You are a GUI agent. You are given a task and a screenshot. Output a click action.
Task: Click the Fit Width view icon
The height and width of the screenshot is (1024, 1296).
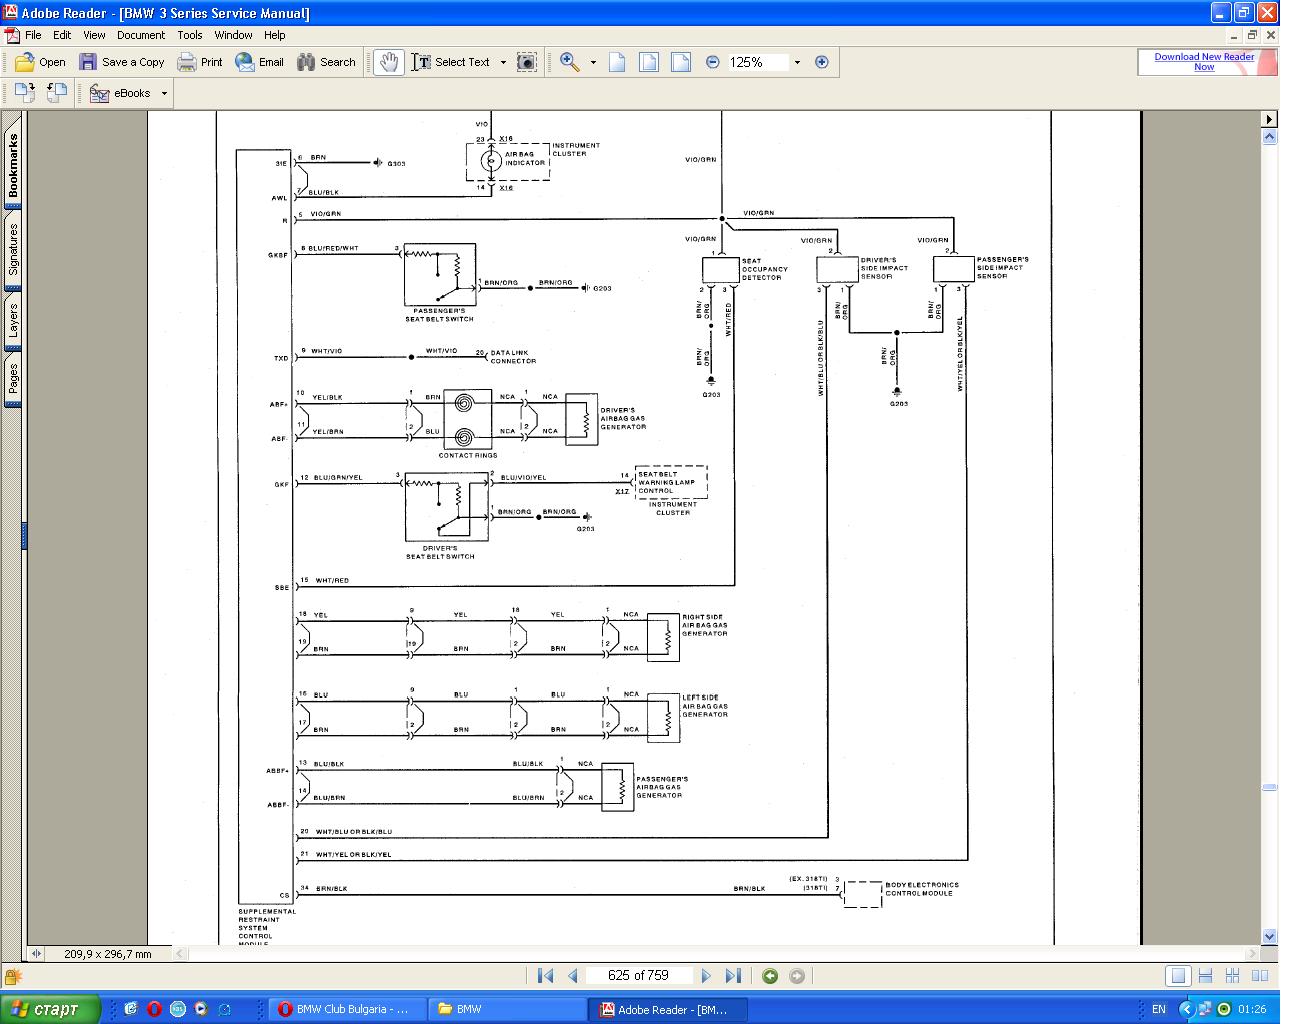point(681,62)
